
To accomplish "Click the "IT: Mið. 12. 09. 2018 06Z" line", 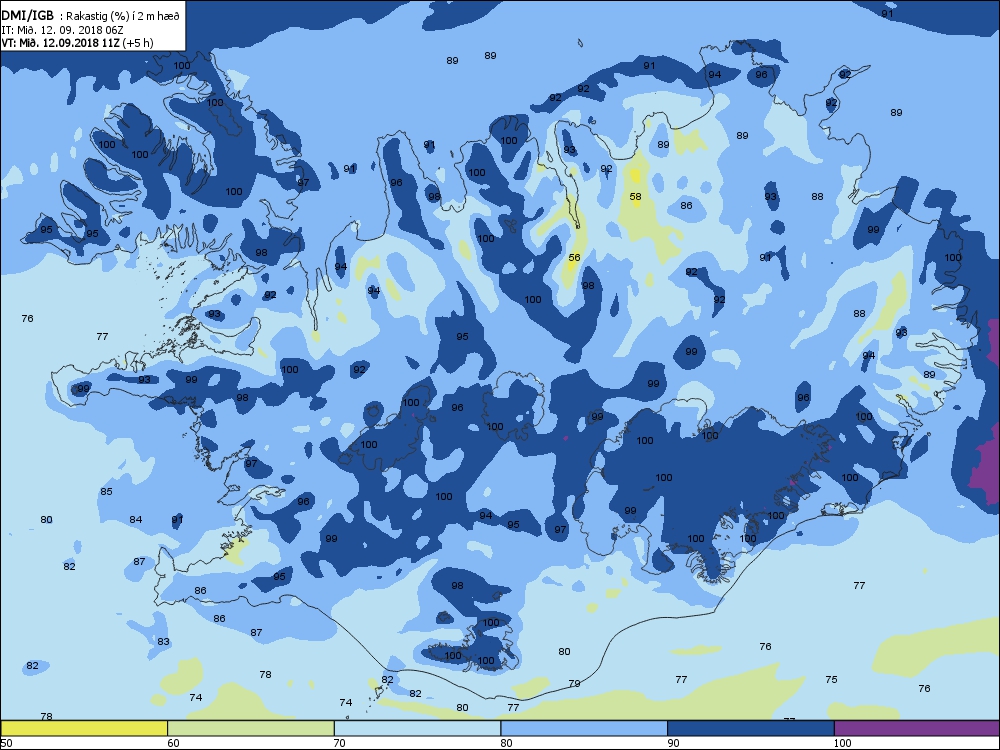I will click(x=62, y=30).
